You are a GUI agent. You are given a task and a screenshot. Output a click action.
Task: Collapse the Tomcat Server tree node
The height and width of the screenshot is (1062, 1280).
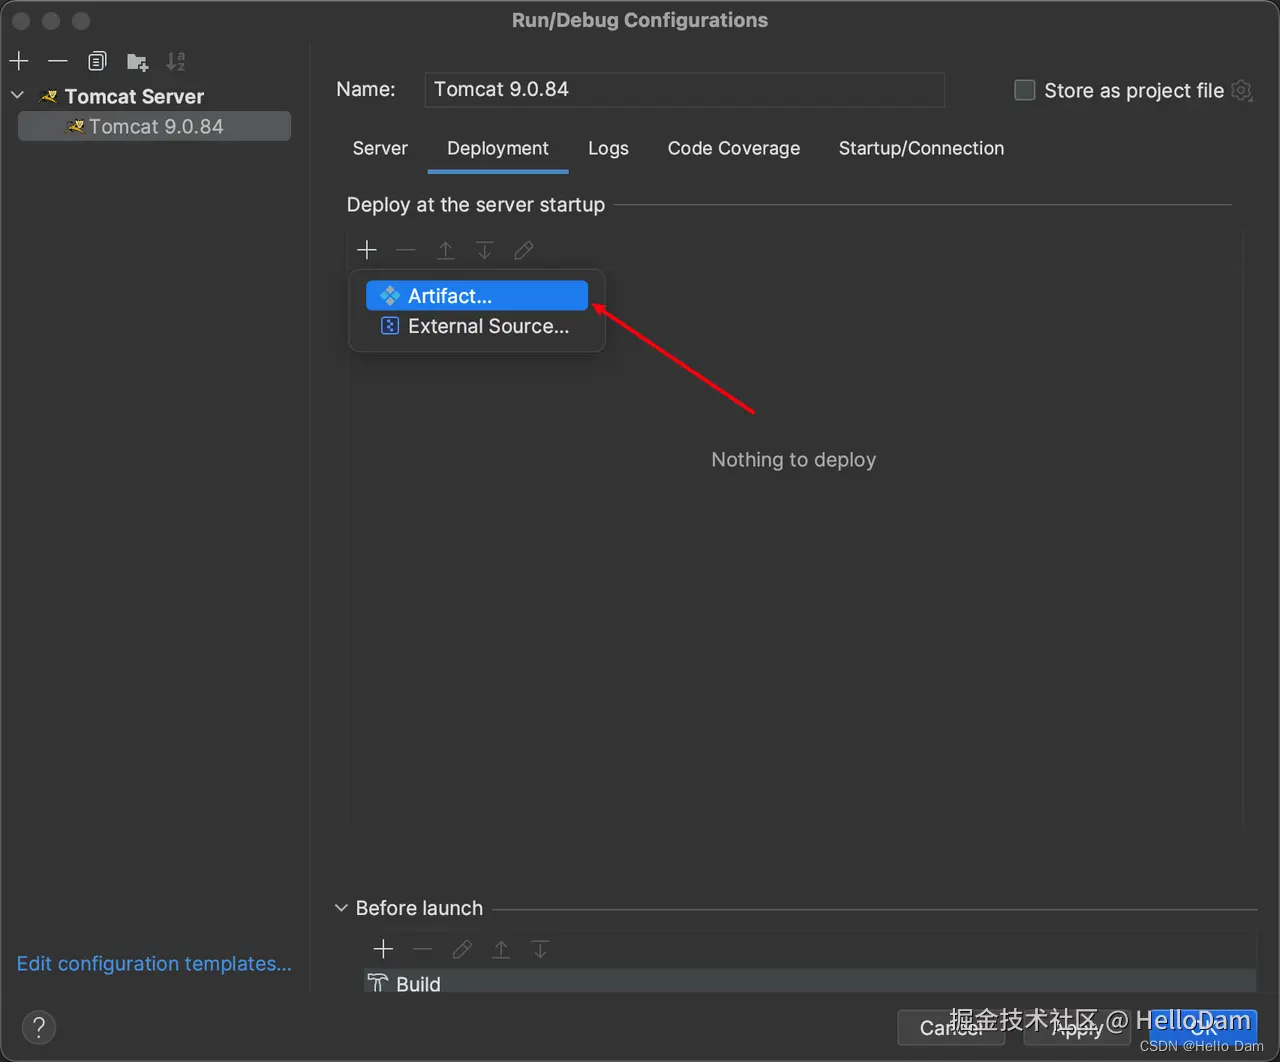tap(17, 96)
